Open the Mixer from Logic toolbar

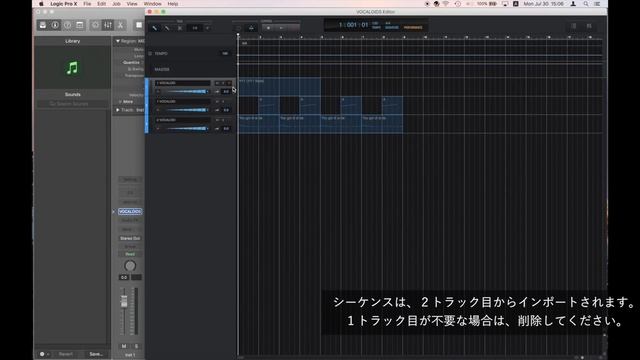pyautogui.click(x=108, y=25)
